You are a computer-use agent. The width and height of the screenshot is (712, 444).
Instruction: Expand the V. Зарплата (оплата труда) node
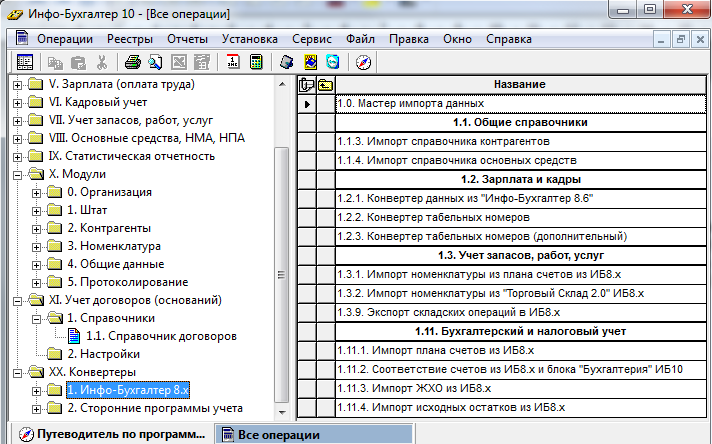pyautogui.click(x=17, y=85)
